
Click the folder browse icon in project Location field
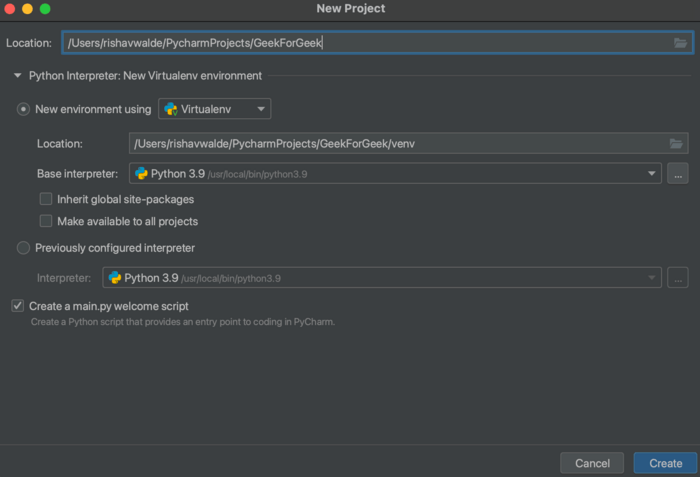pos(680,43)
